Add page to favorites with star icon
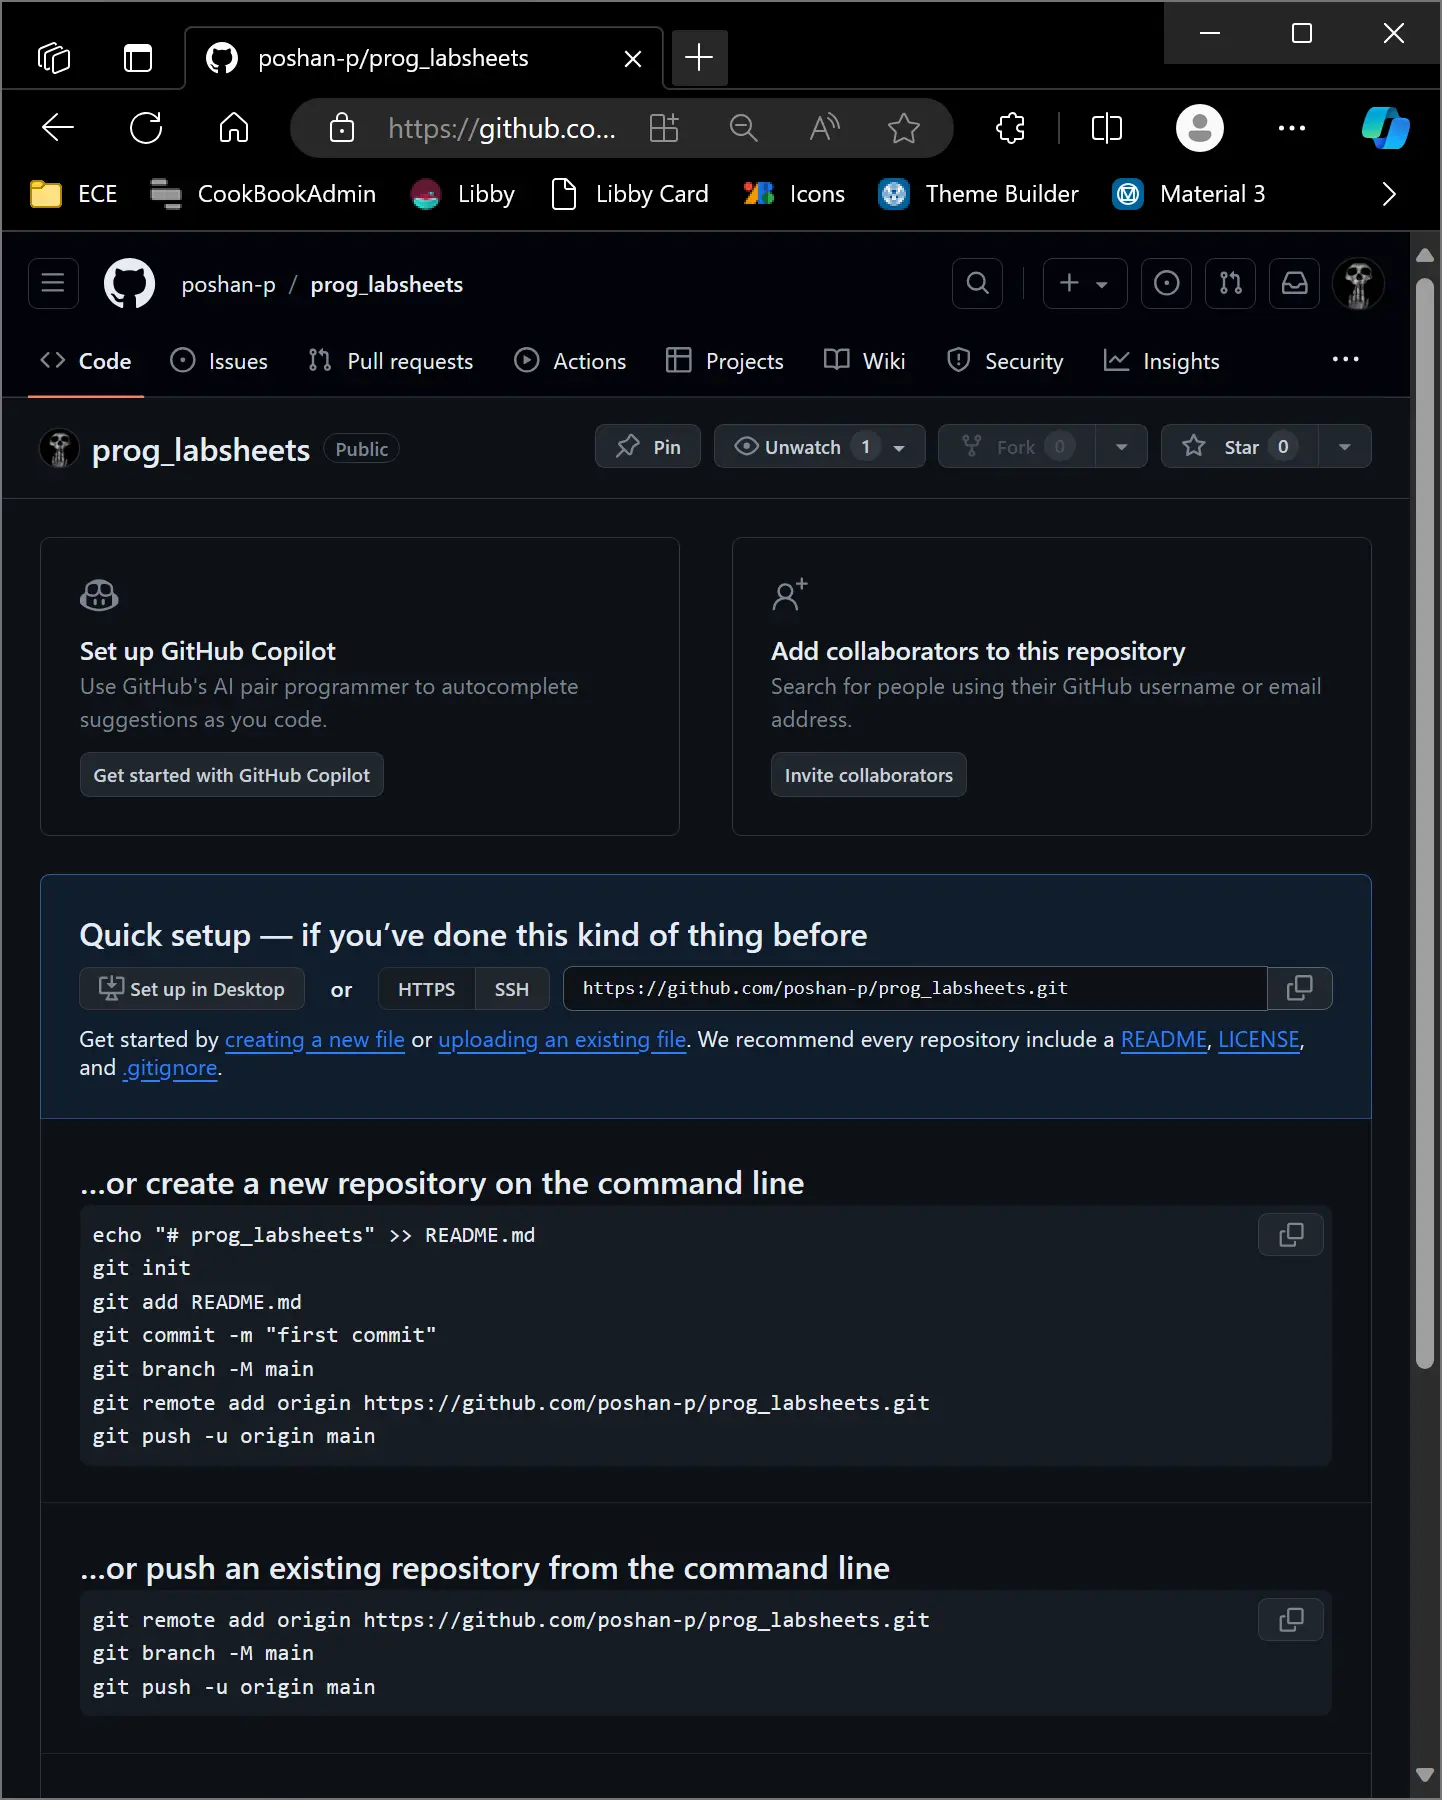1442x1800 pixels. [904, 128]
